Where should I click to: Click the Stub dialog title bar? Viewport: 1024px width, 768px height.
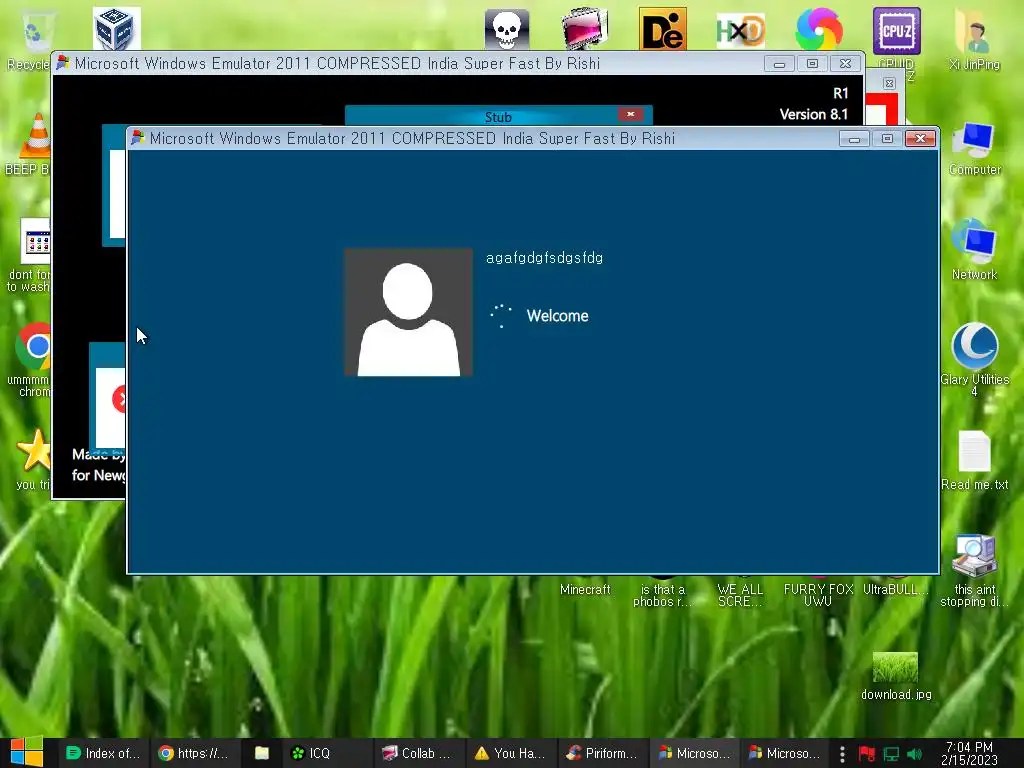pyautogui.click(x=498, y=116)
